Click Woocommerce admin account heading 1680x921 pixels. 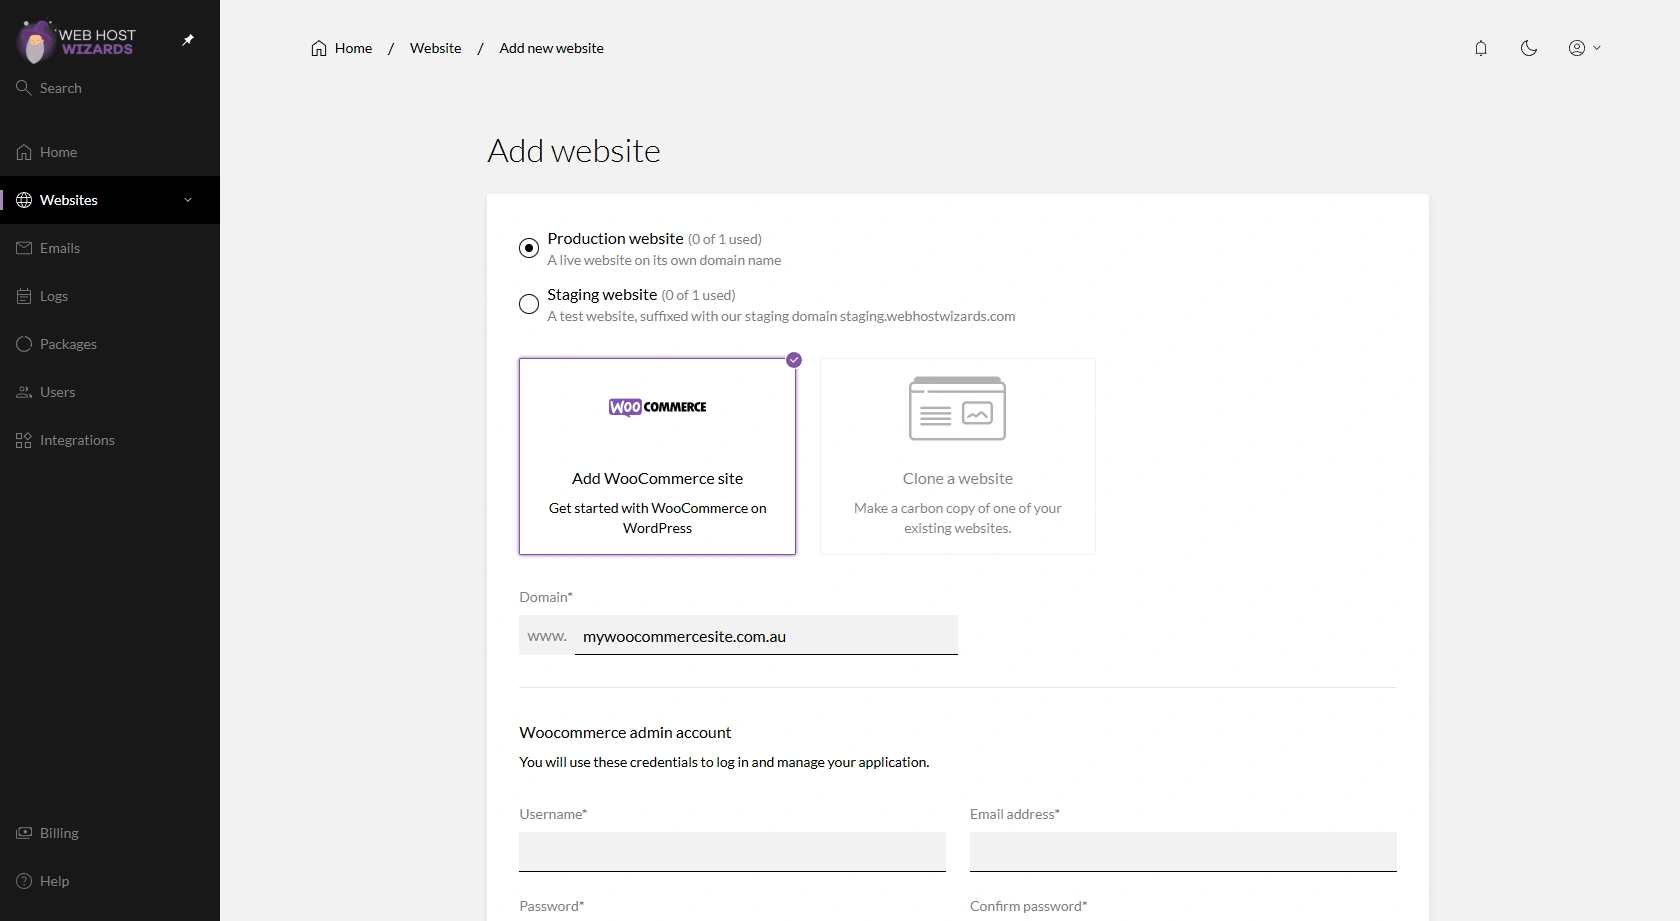click(x=625, y=732)
